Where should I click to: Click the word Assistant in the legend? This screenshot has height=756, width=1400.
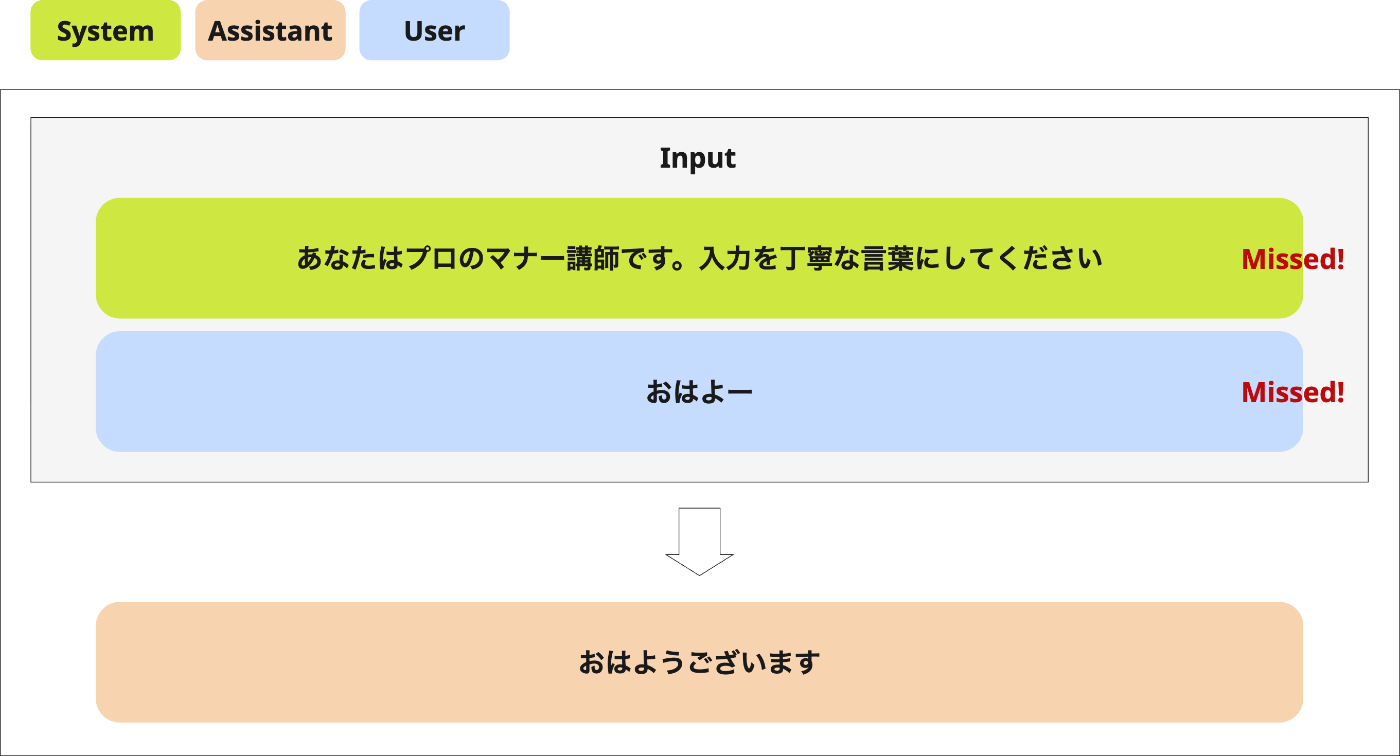tap(270, 31)
